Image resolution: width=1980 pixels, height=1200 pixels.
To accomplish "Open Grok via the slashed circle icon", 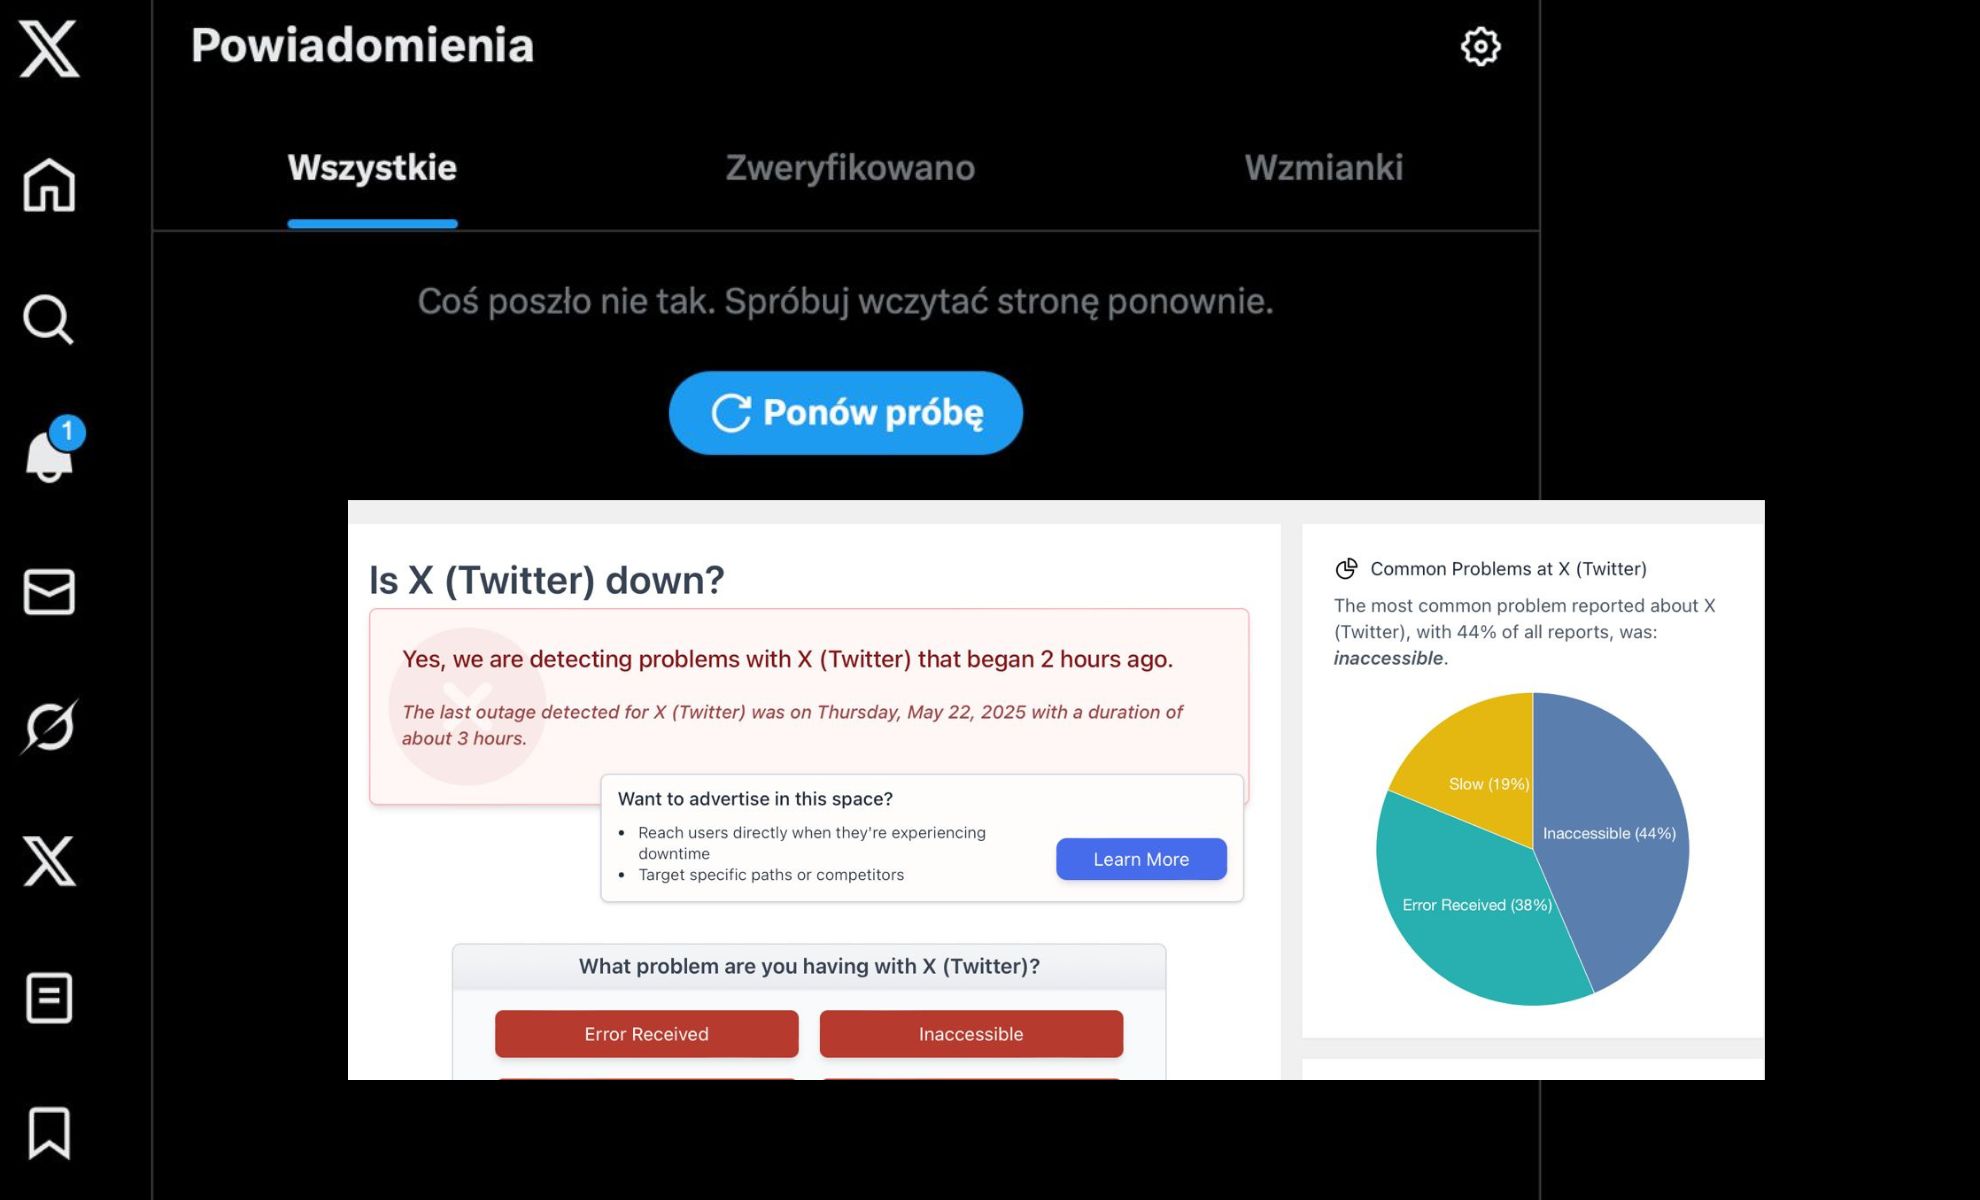I will pyautogui.click(x=49, y=727).
